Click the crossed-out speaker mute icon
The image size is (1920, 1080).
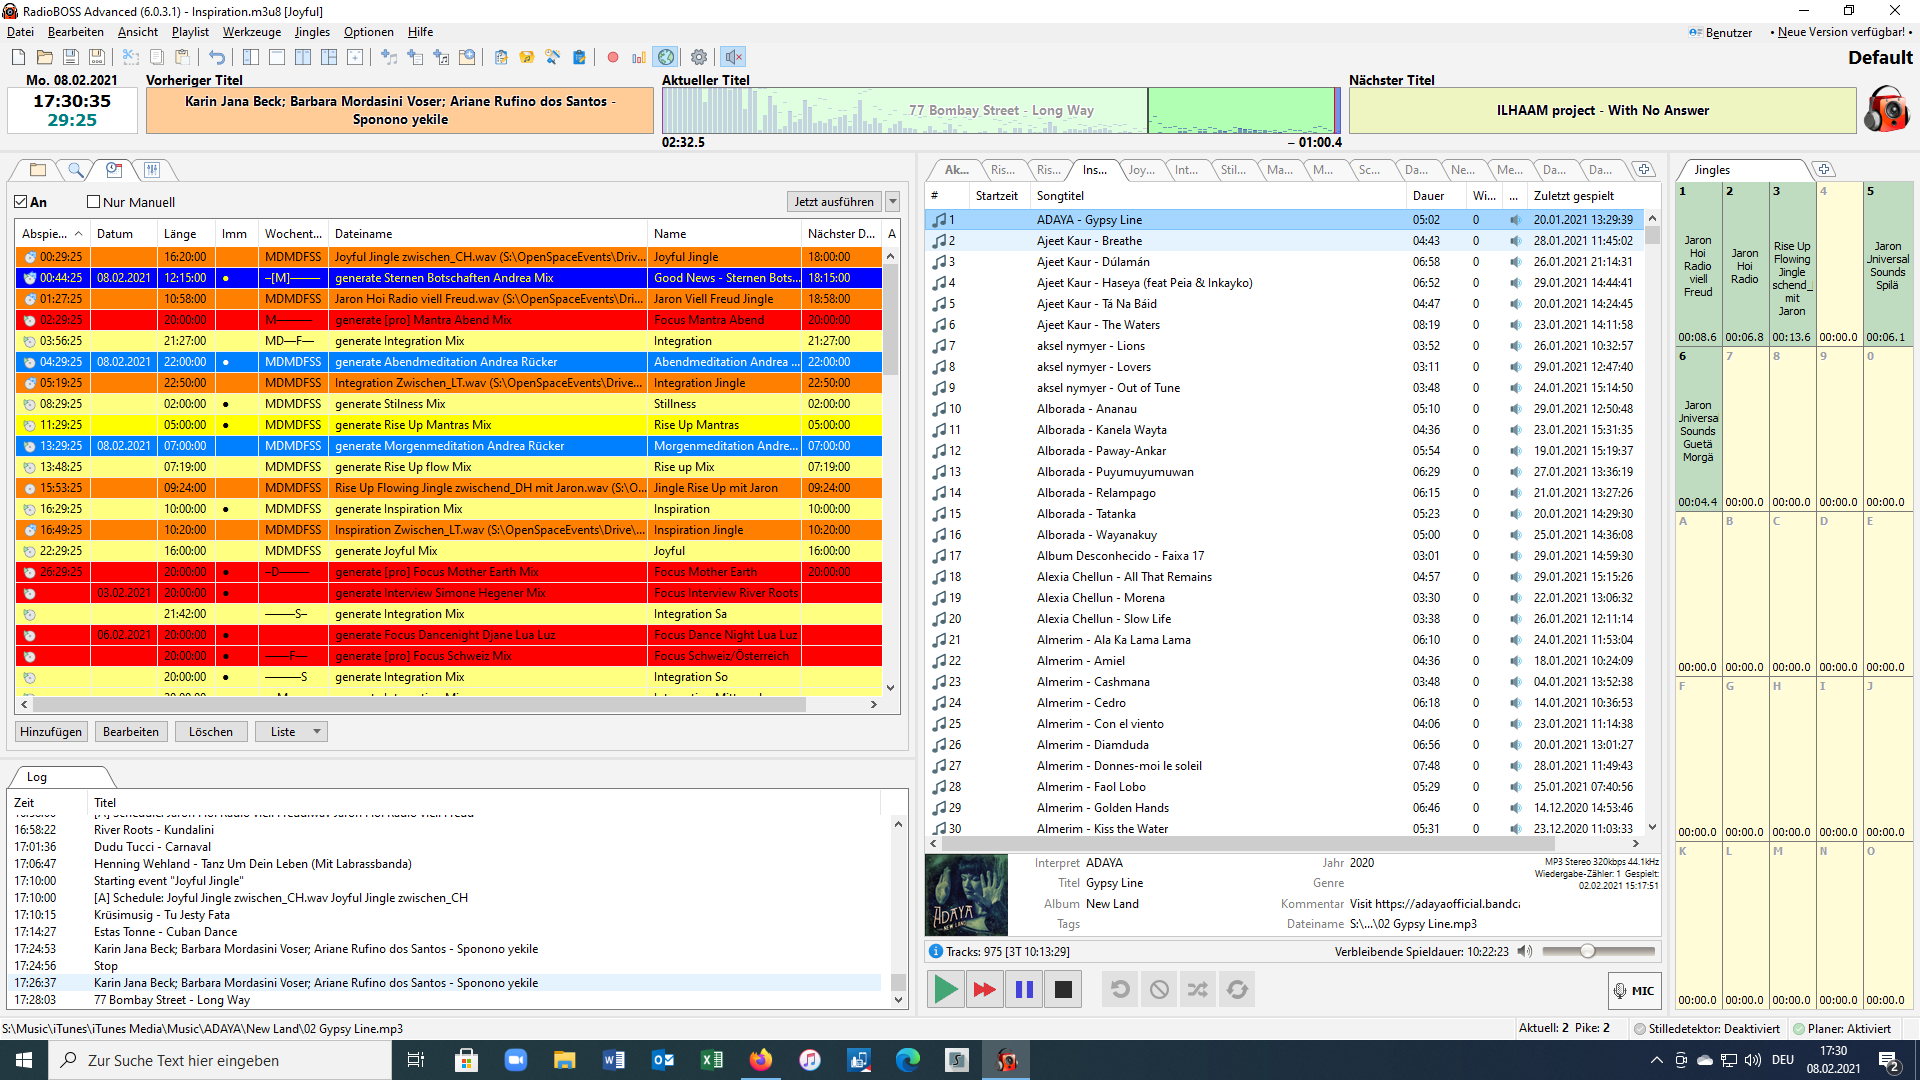point(733,58)
